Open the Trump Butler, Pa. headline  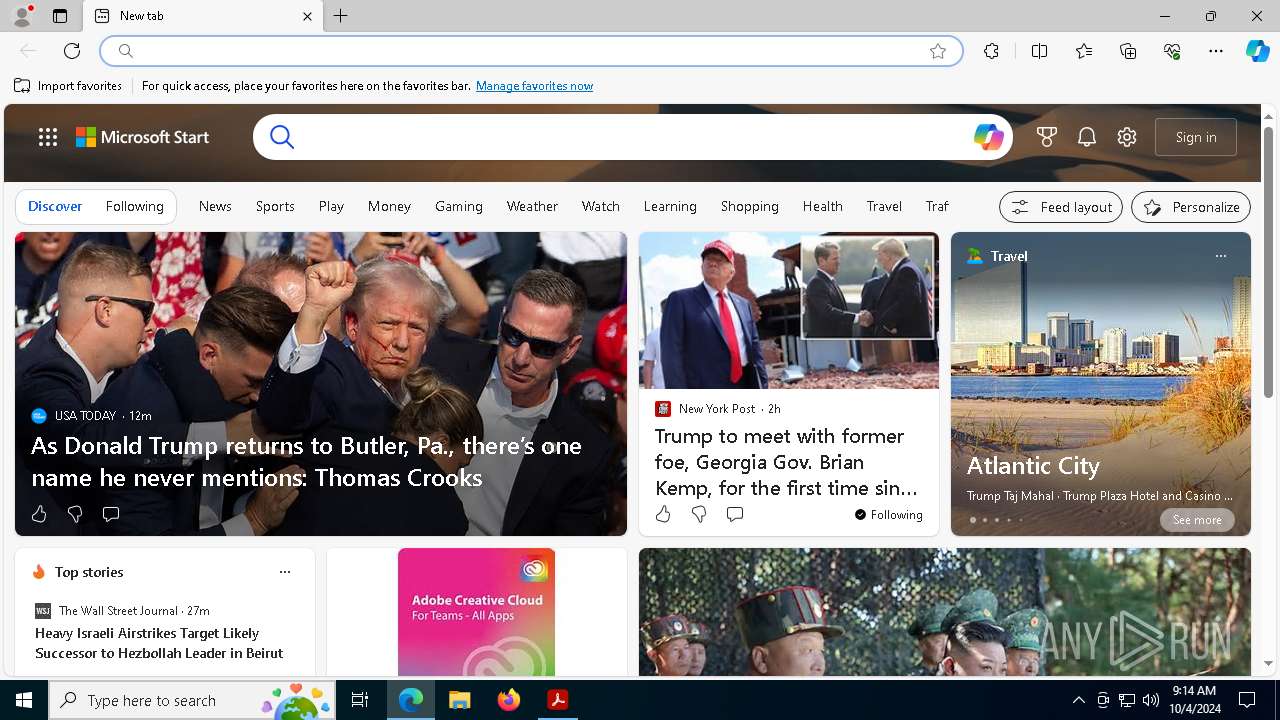pos(306,461)
